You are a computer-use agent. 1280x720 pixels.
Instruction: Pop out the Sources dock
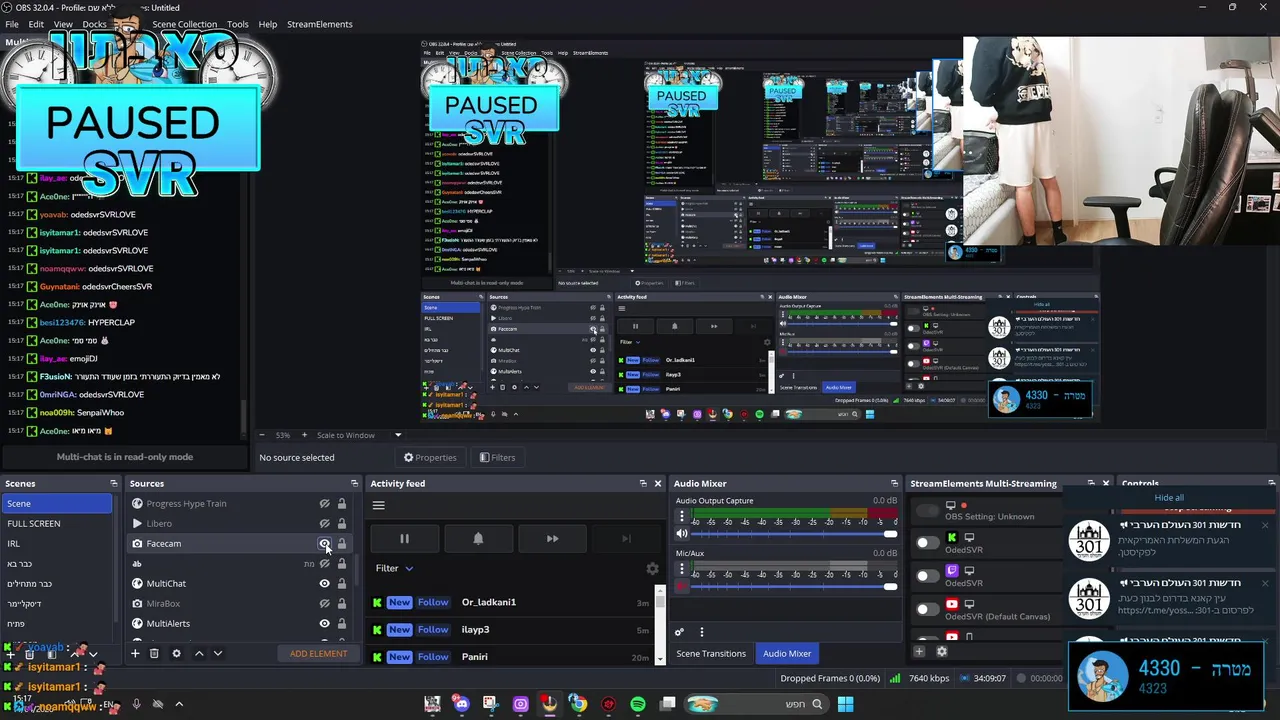[353, 484]
